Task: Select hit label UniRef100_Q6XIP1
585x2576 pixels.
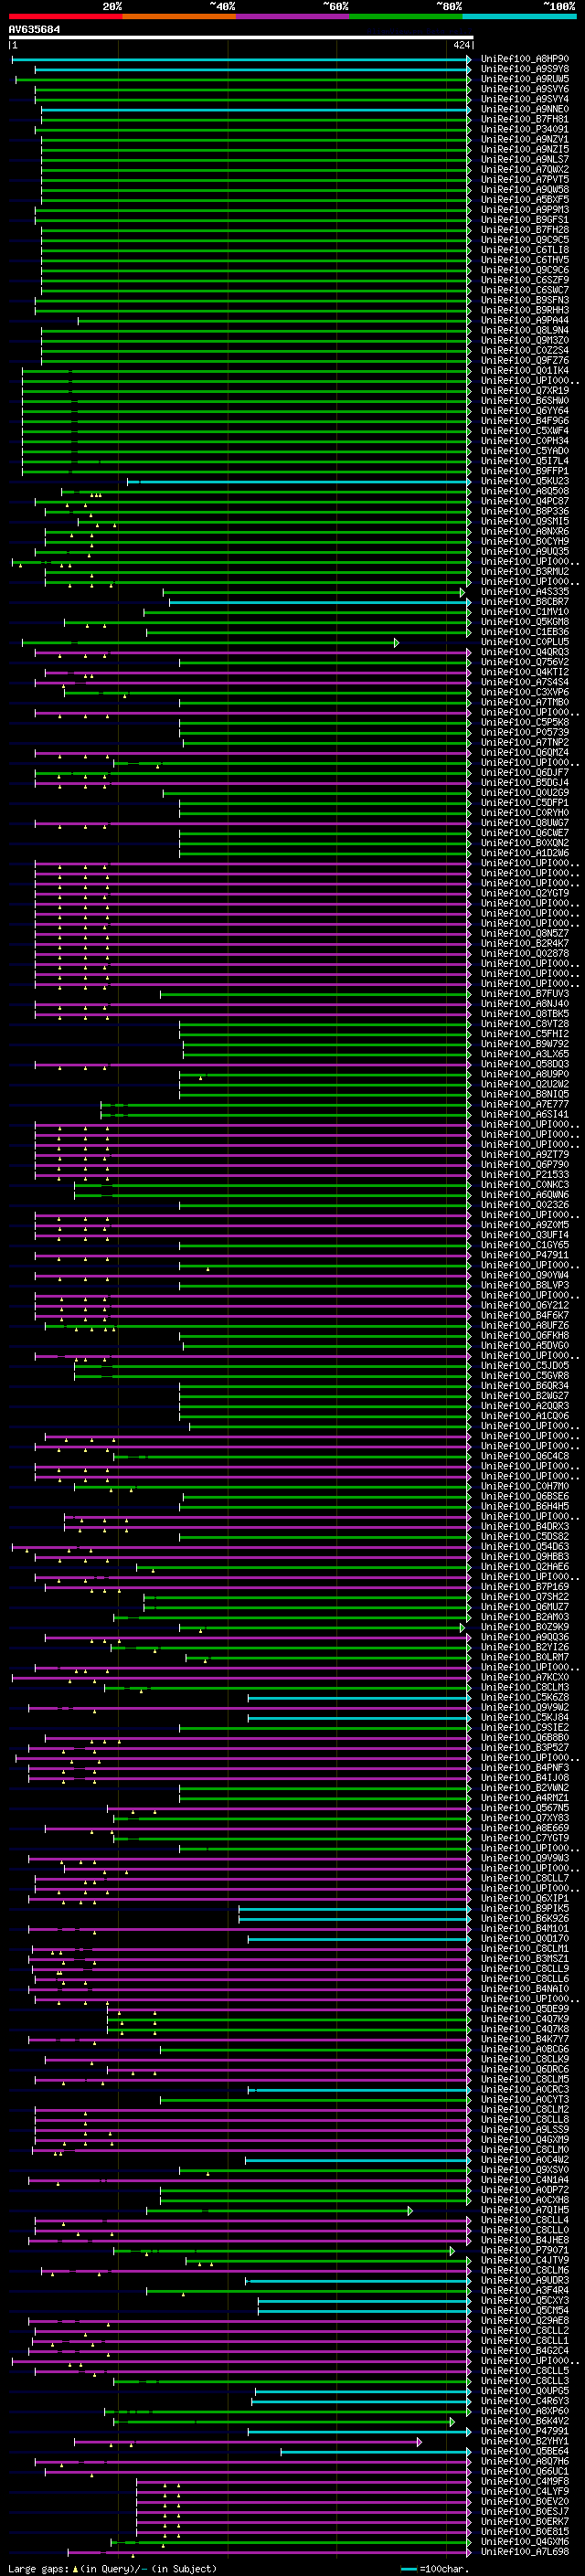Action: (524, 1898)
